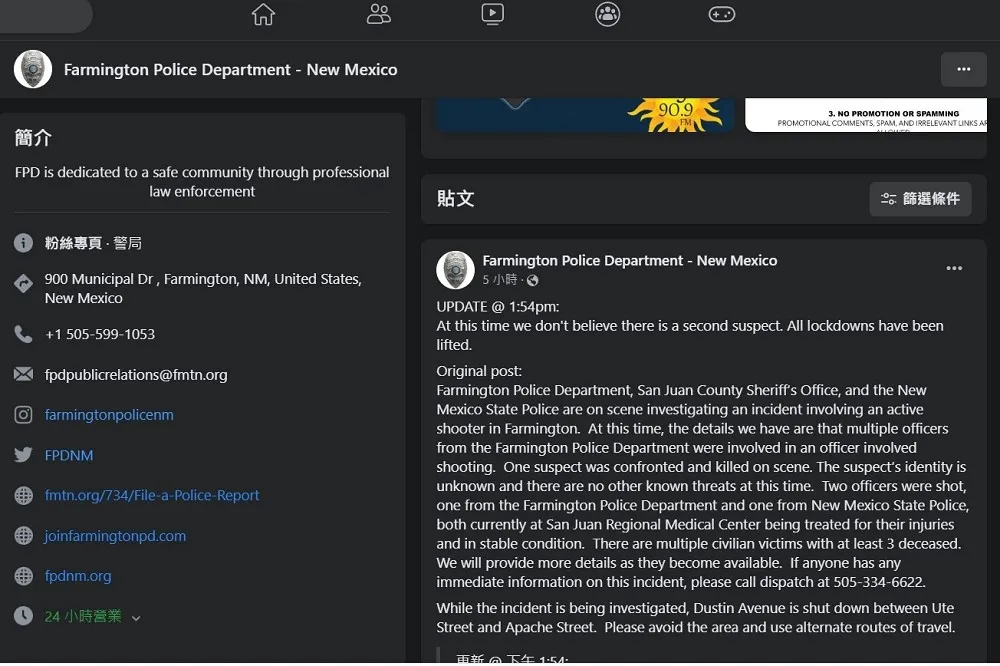Open fmtn.org/734/File-a-Police-Report link
Screen dimensions: 1000x666
coord(152,495)
